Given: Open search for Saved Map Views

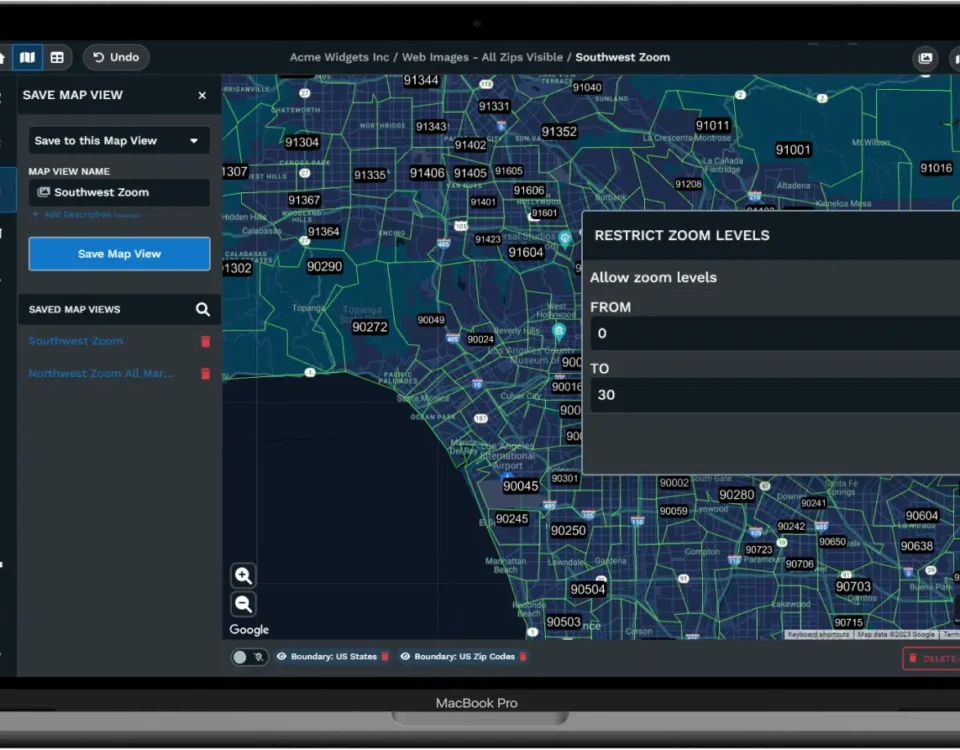Looking at the screenshot, I should tap(202, 309).
